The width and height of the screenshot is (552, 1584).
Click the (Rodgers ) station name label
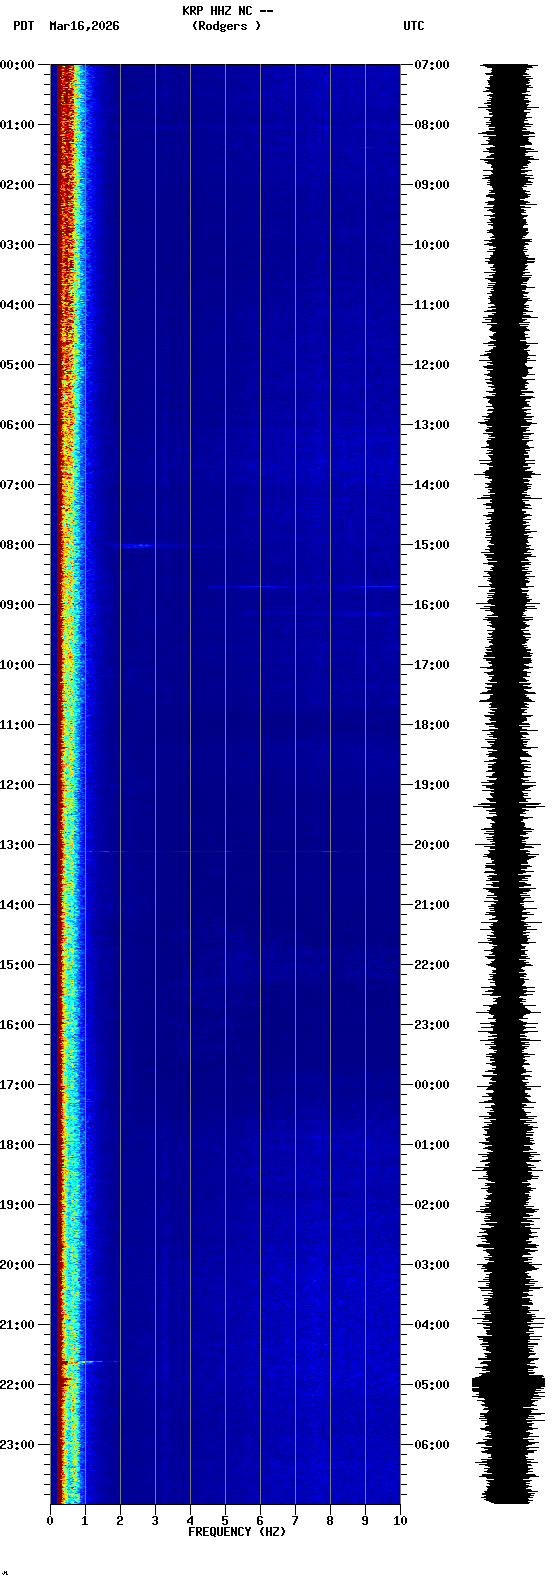(227, 26)
